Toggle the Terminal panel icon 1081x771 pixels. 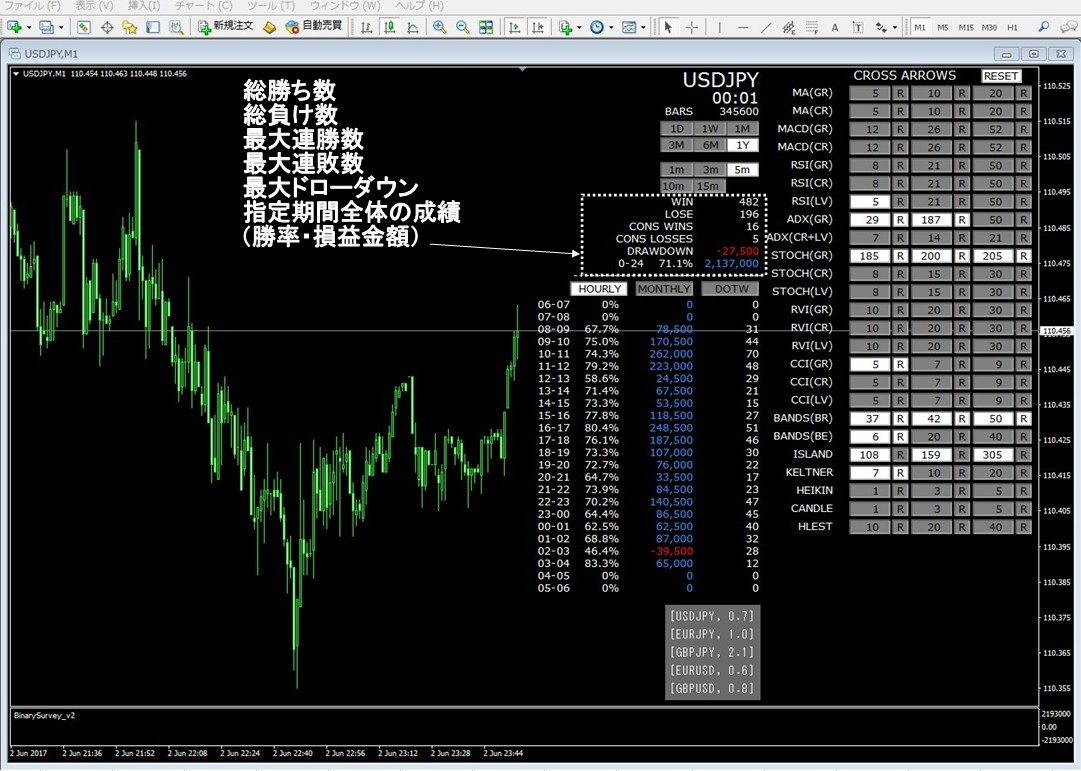[153, 27]
